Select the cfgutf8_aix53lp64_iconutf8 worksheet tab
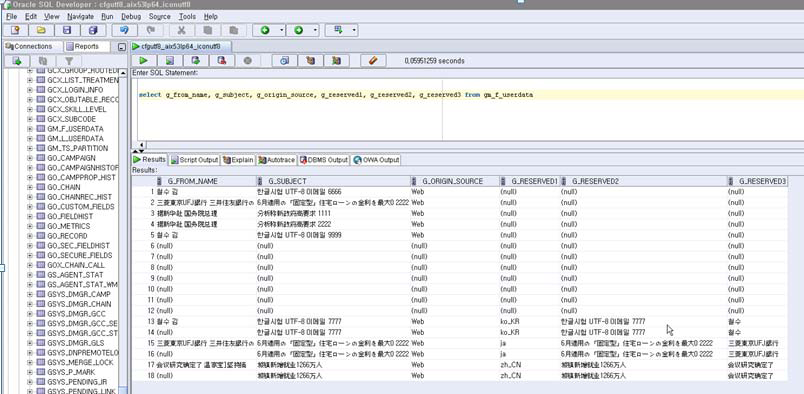 [181, 46]
